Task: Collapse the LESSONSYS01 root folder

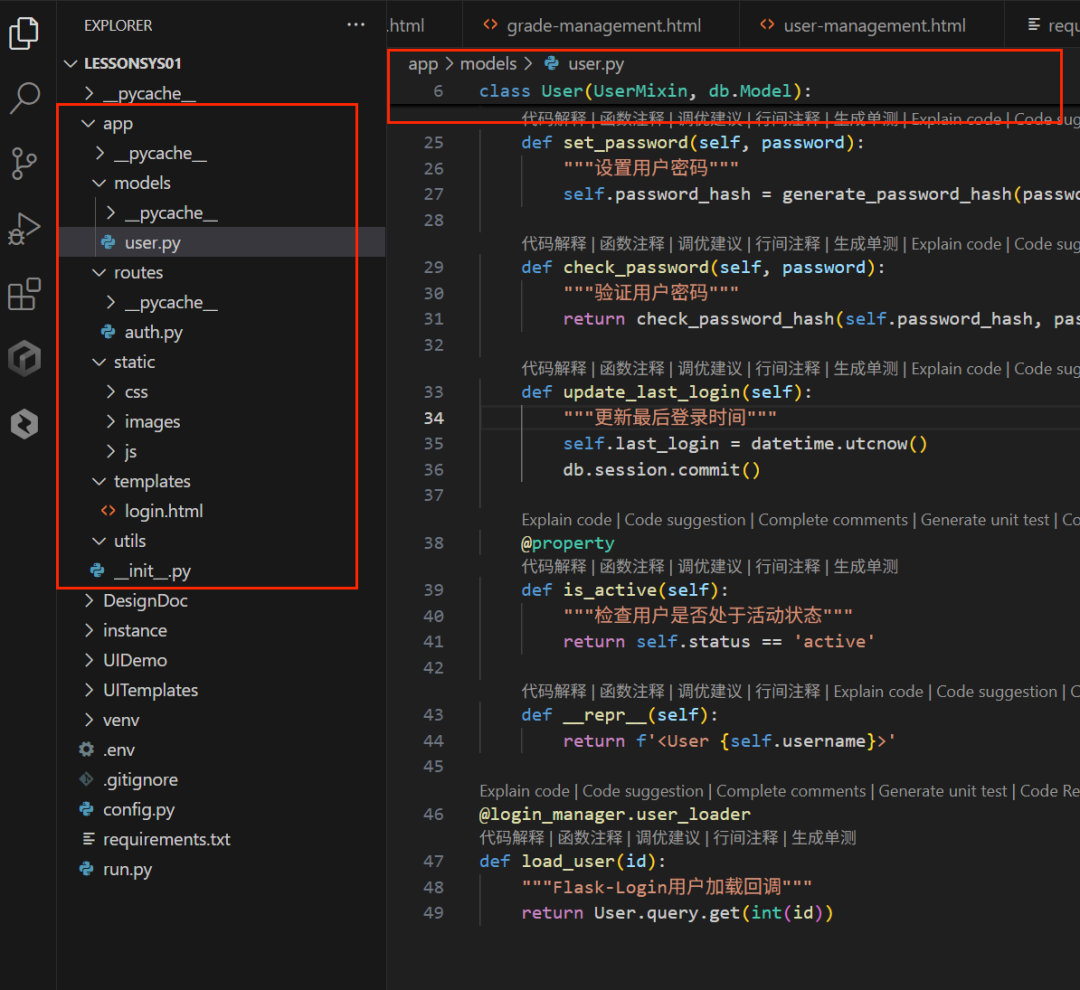Action: (70, 63)
